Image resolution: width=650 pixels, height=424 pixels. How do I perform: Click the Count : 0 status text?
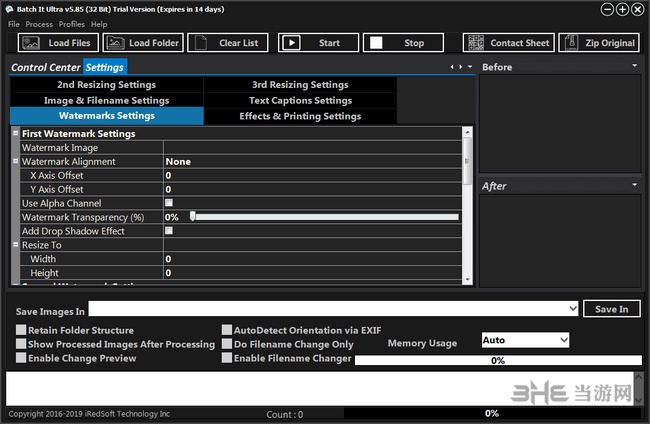[284, 414]
